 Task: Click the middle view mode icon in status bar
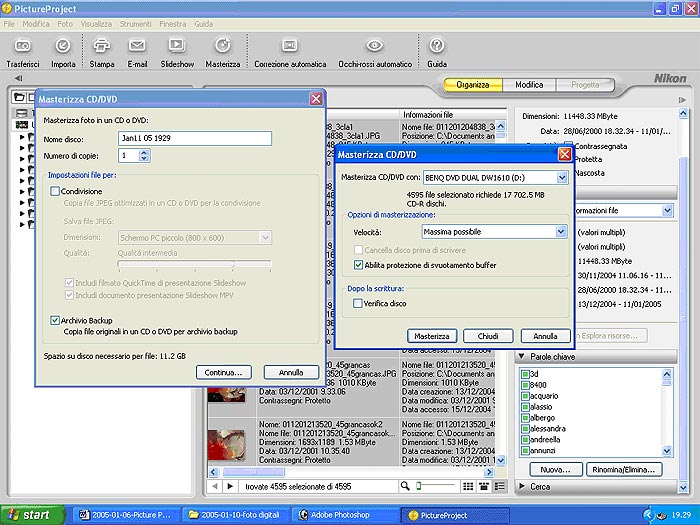483,486
